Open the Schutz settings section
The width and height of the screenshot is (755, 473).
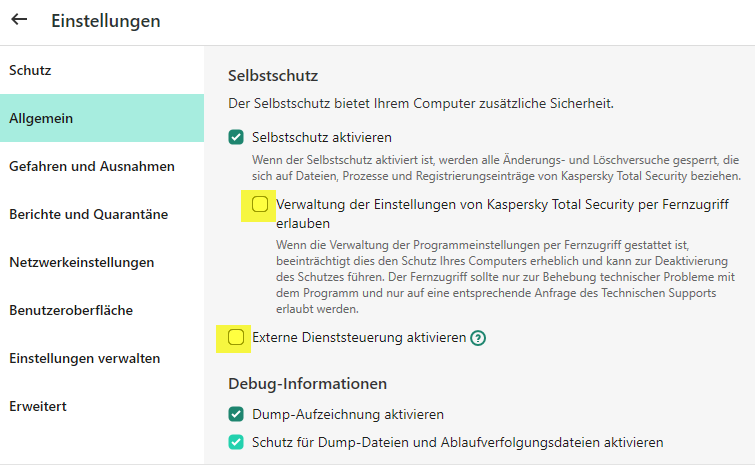[30, 71]
